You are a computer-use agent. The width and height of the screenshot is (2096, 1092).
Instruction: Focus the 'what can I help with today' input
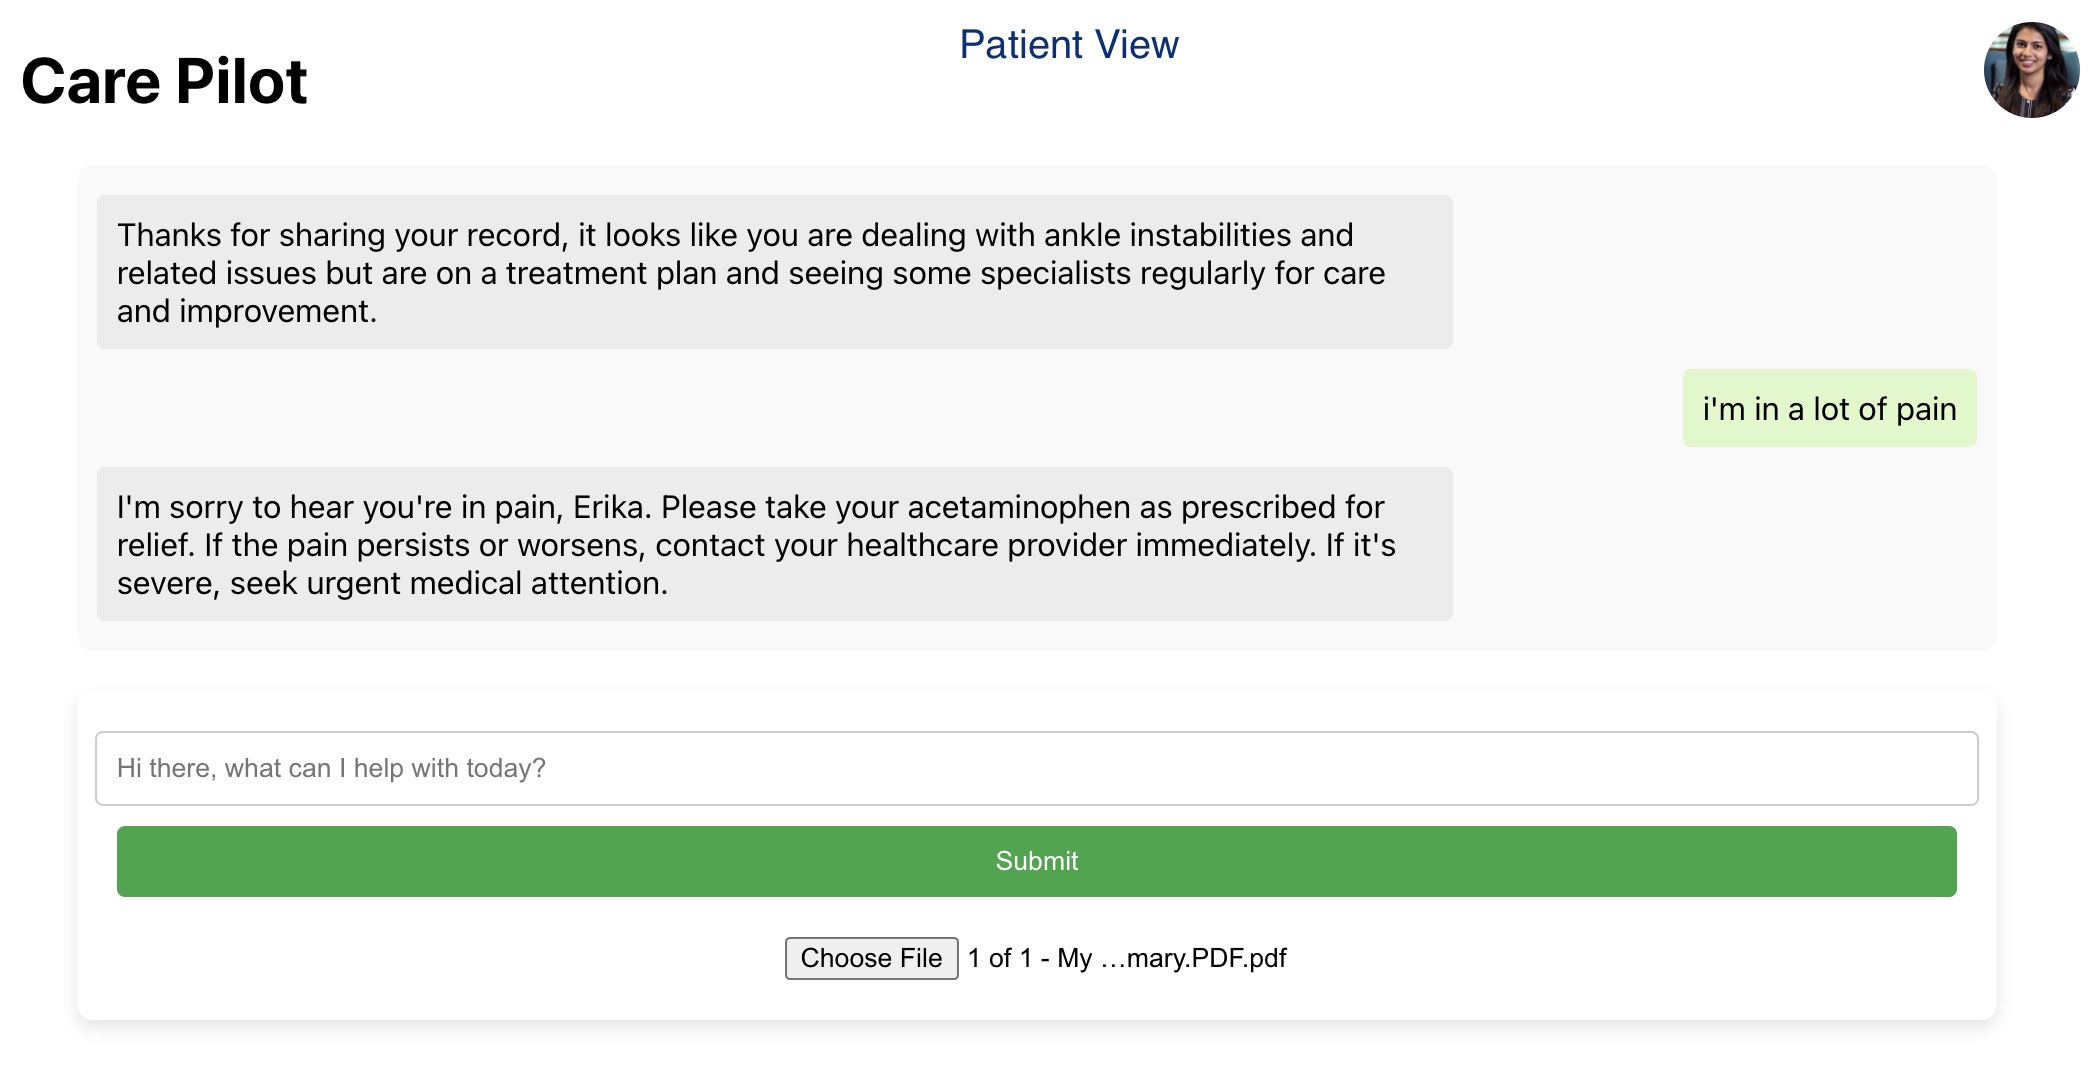(1036, 768)
